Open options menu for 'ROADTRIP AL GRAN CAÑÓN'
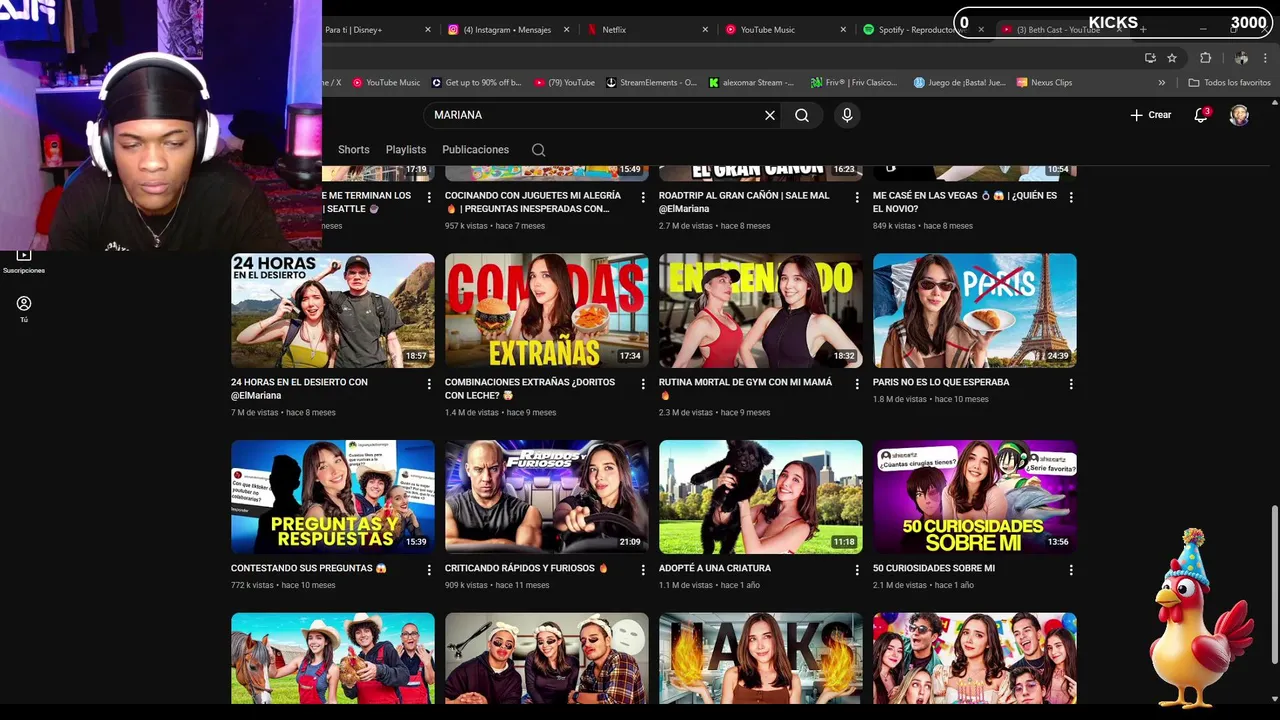This screenshot has height=720, width=1280. (857, 198)
